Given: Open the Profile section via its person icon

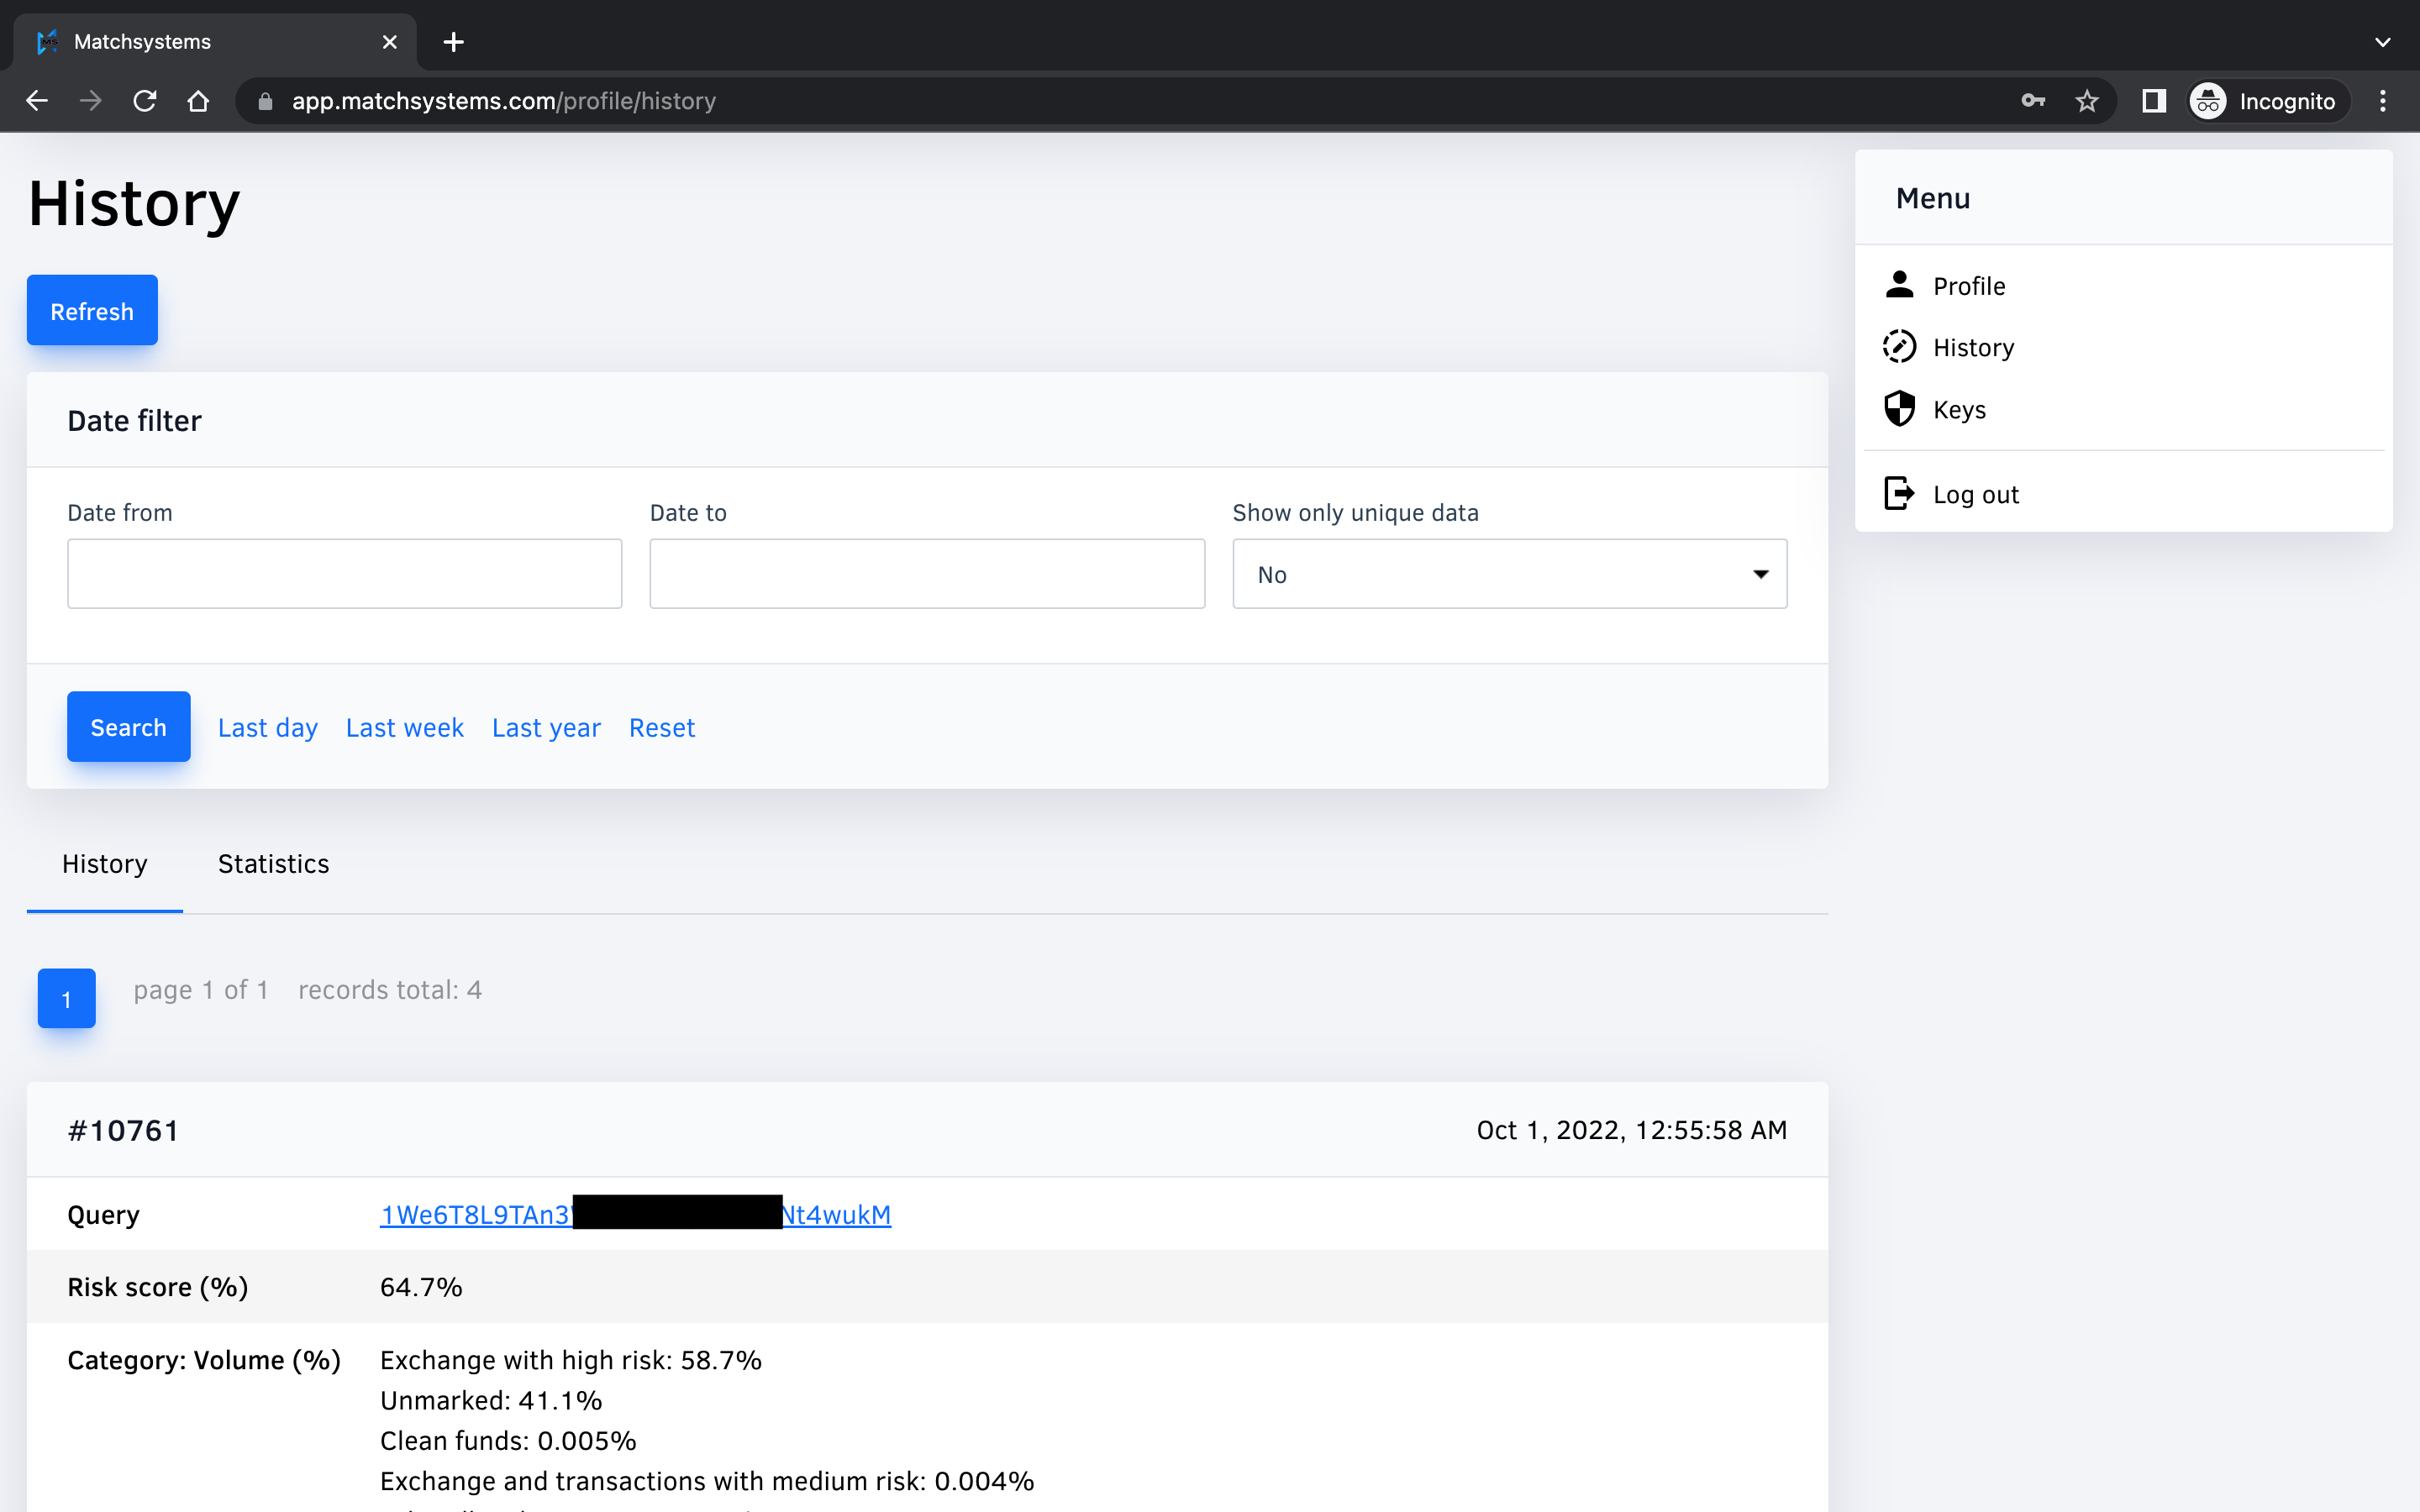Looking at the screenshot, I should click(1901, 285).
